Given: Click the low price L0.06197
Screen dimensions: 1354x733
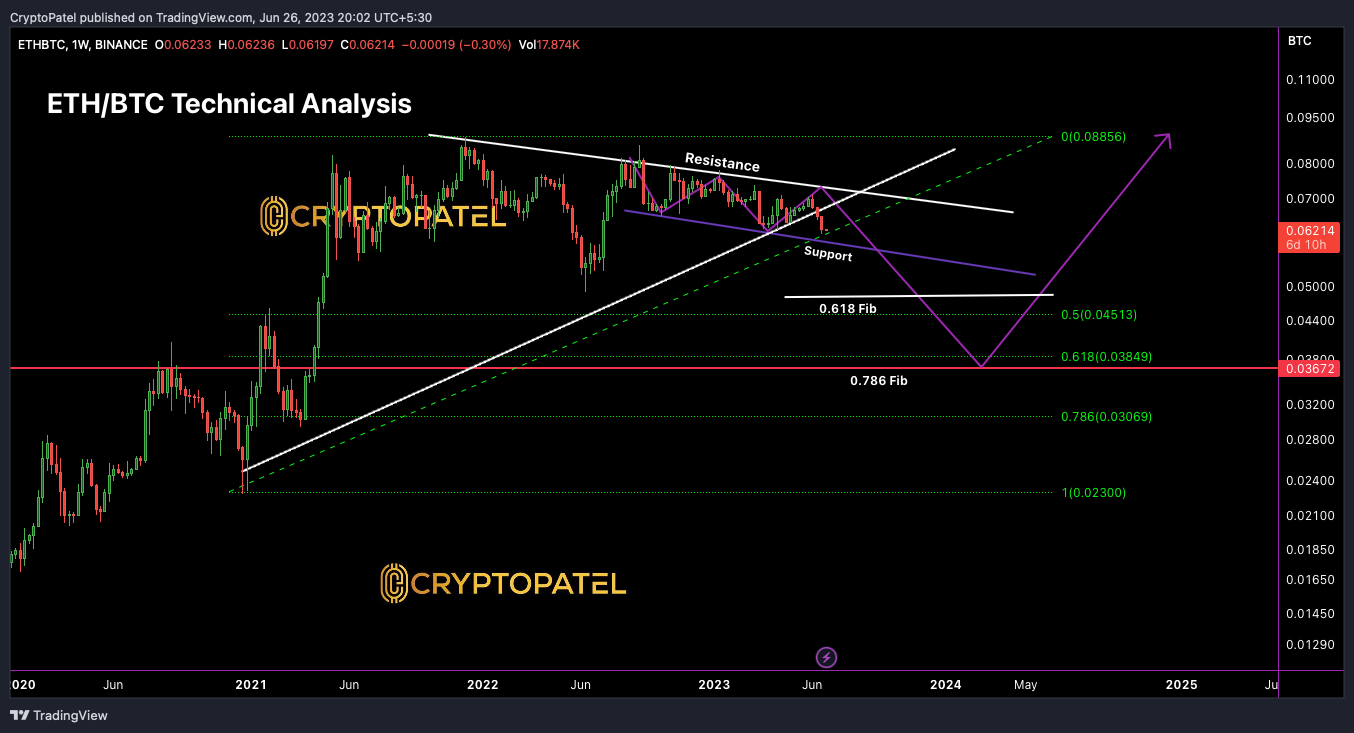Looking at the screenshot, I should point(309,45).
